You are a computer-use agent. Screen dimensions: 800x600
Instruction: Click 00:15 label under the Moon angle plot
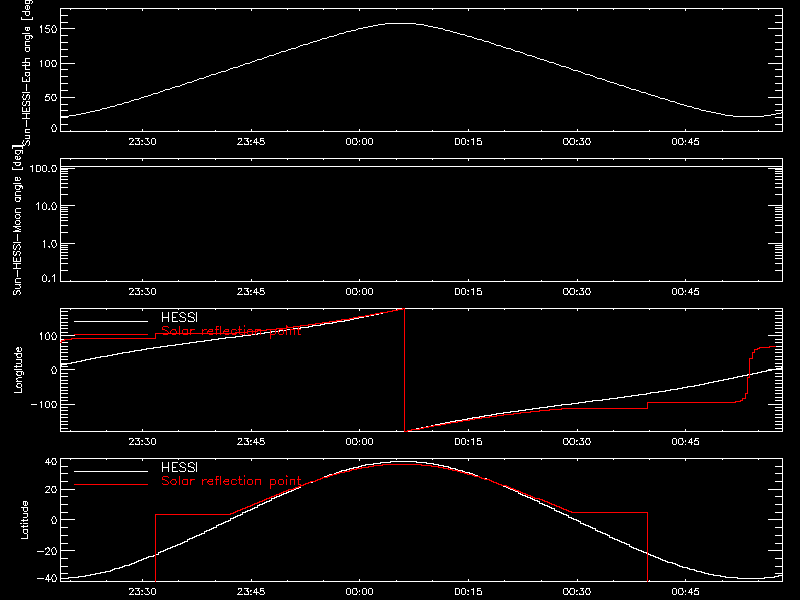coord(468,291)
